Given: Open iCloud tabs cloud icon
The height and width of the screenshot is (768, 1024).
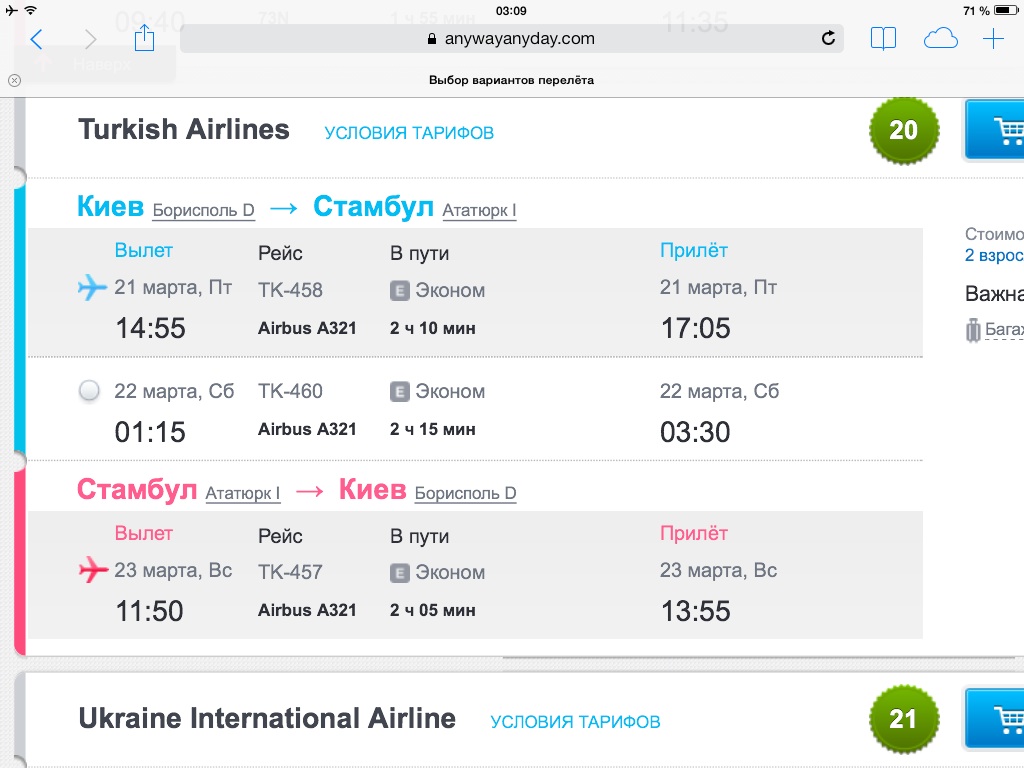Looking at the screenshot, I should coord(940,39).
